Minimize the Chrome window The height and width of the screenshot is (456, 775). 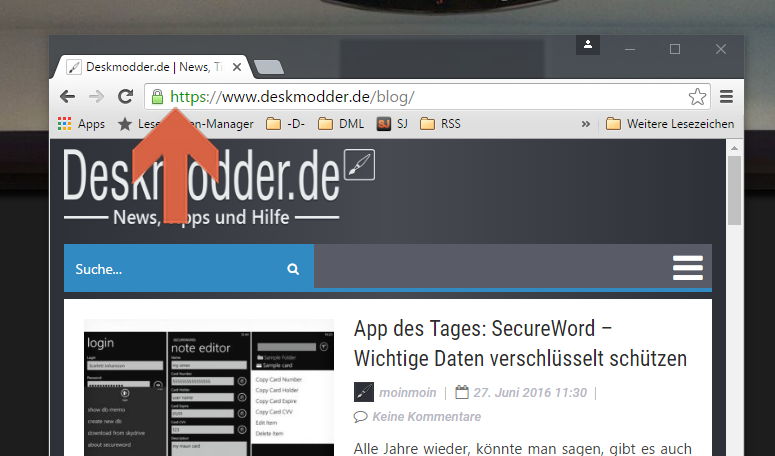pyautogui.click(x=630, y=49)
